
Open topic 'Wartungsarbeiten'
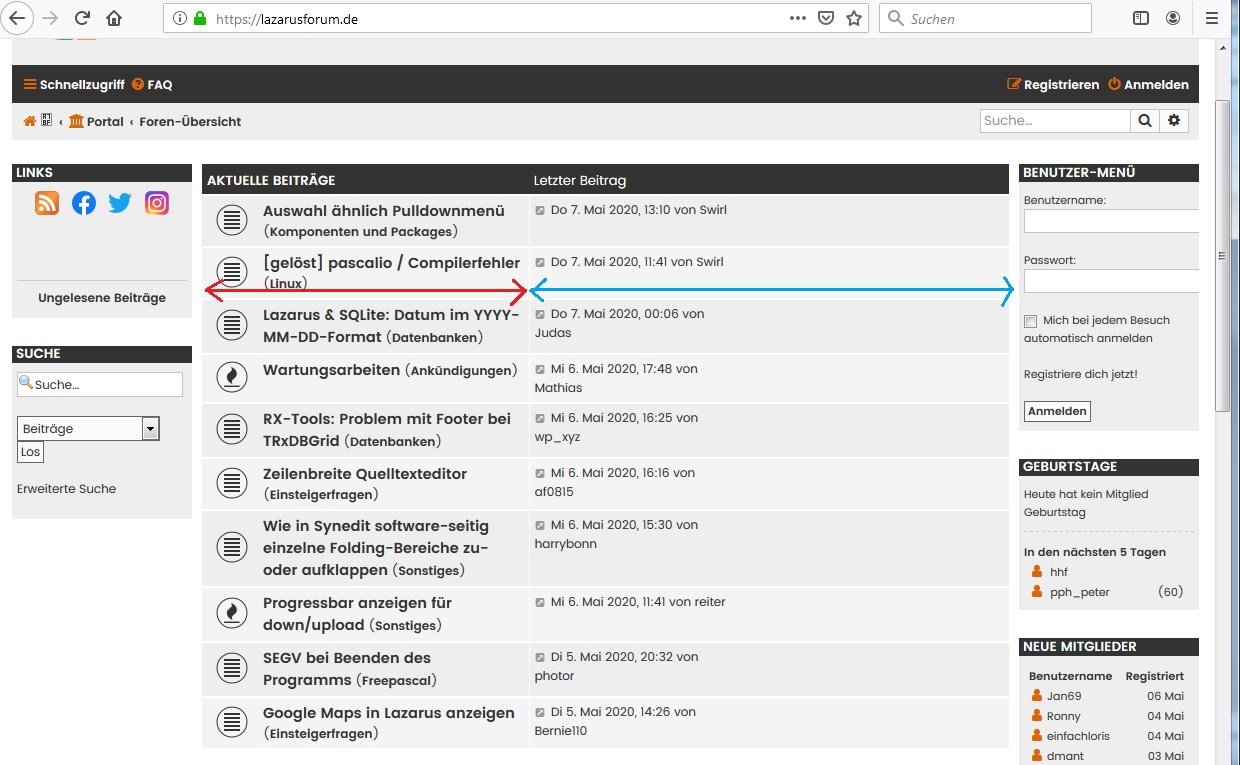331,370
